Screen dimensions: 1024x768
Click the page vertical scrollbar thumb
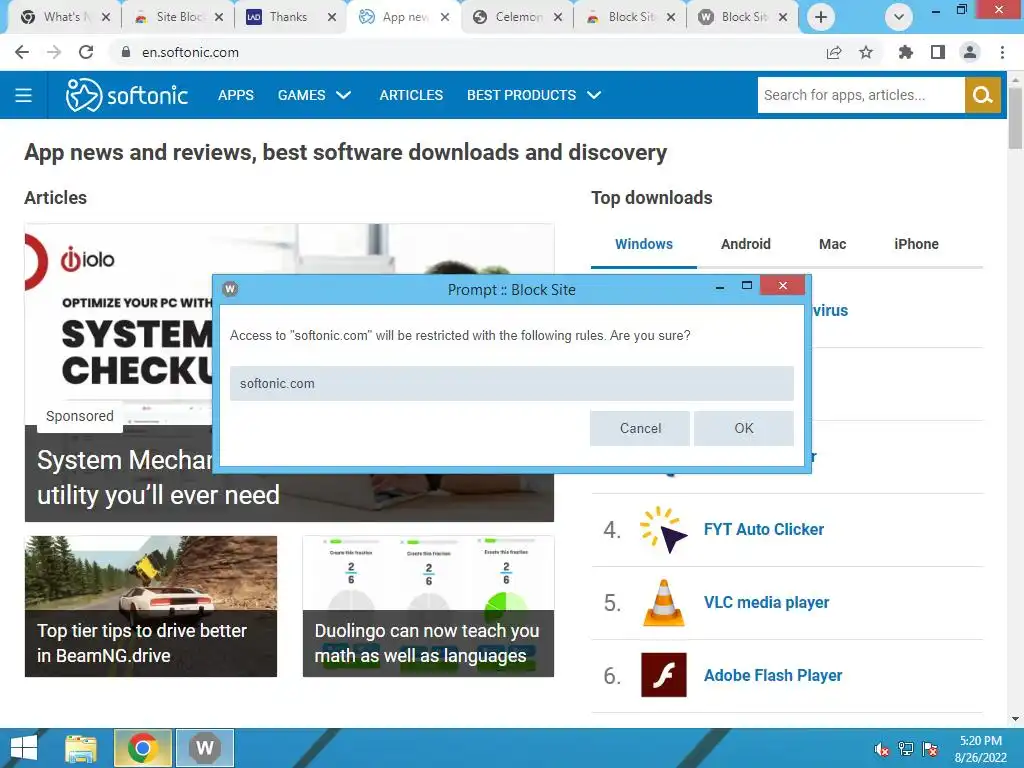(x=1015, y=118)
